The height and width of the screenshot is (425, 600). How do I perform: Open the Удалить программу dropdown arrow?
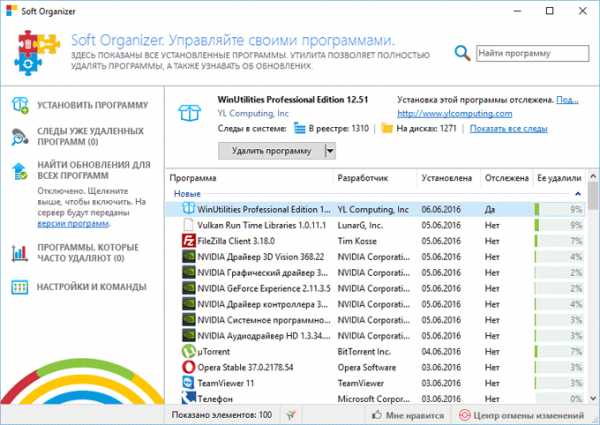tap(330, 151)
